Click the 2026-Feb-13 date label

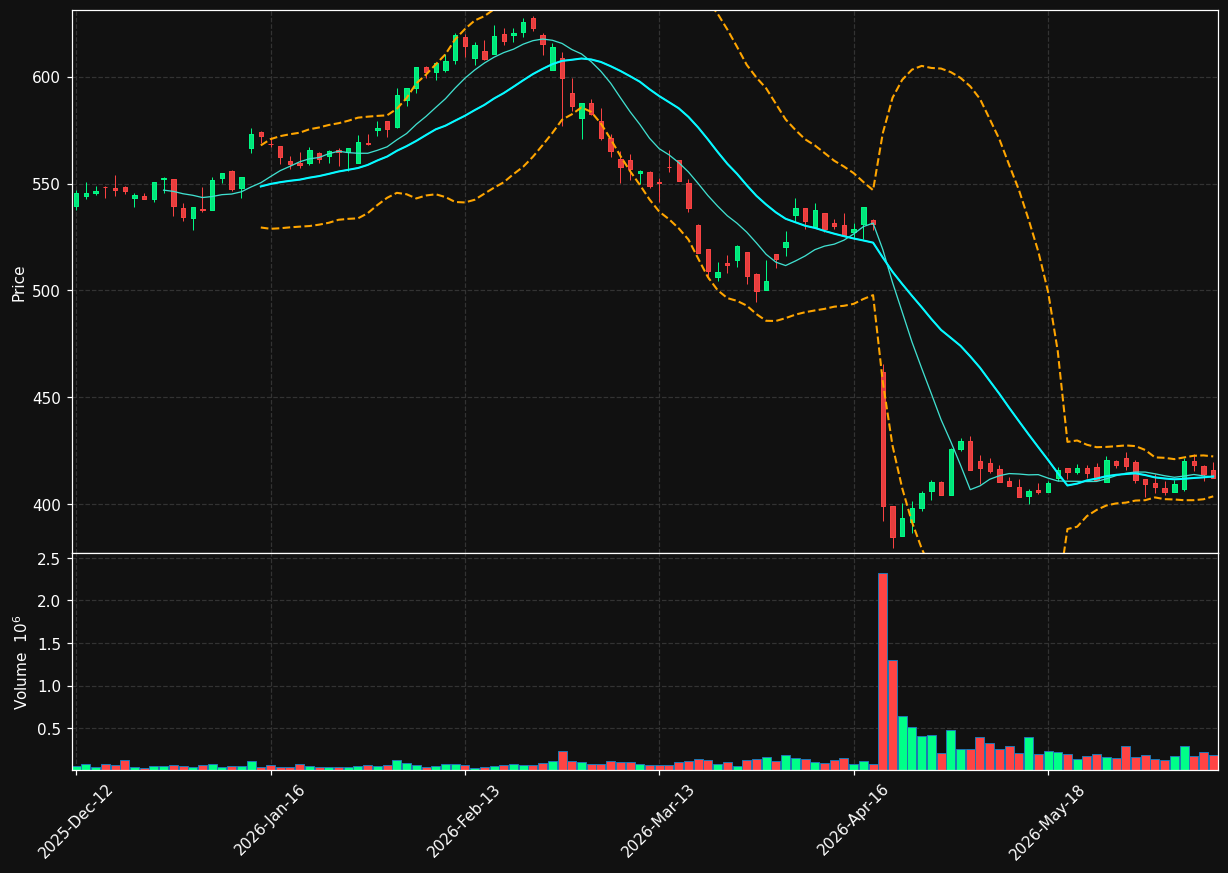point(463,821)
